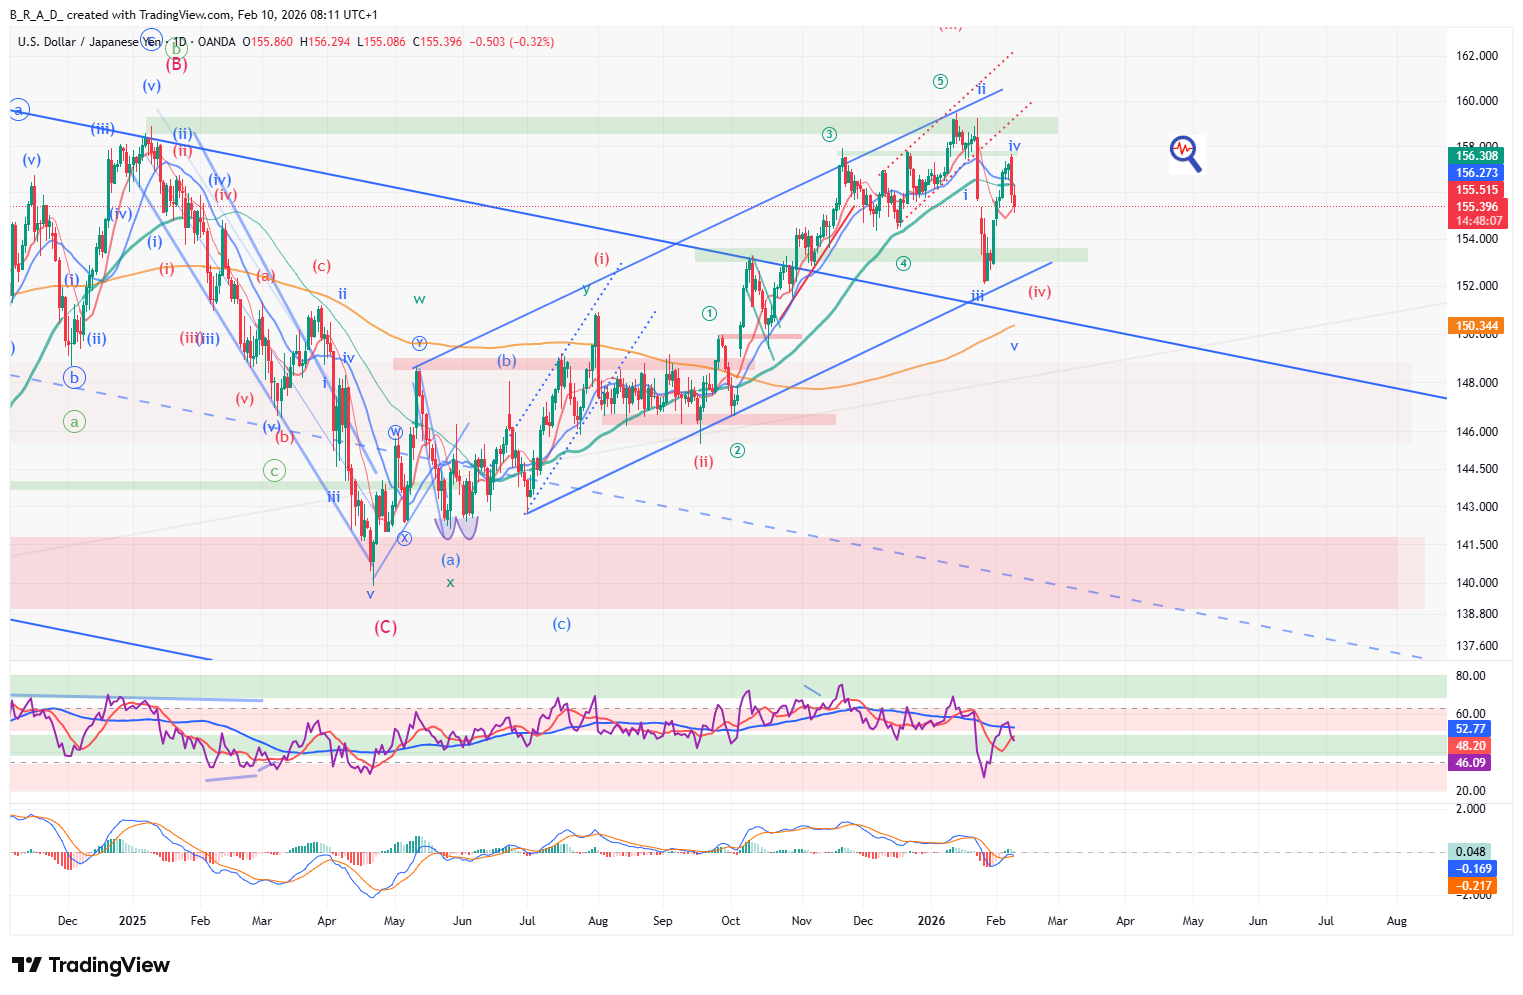Select the current price 155.396 label
This screenshot has height=995, width=1523.
pos(1476,207)
